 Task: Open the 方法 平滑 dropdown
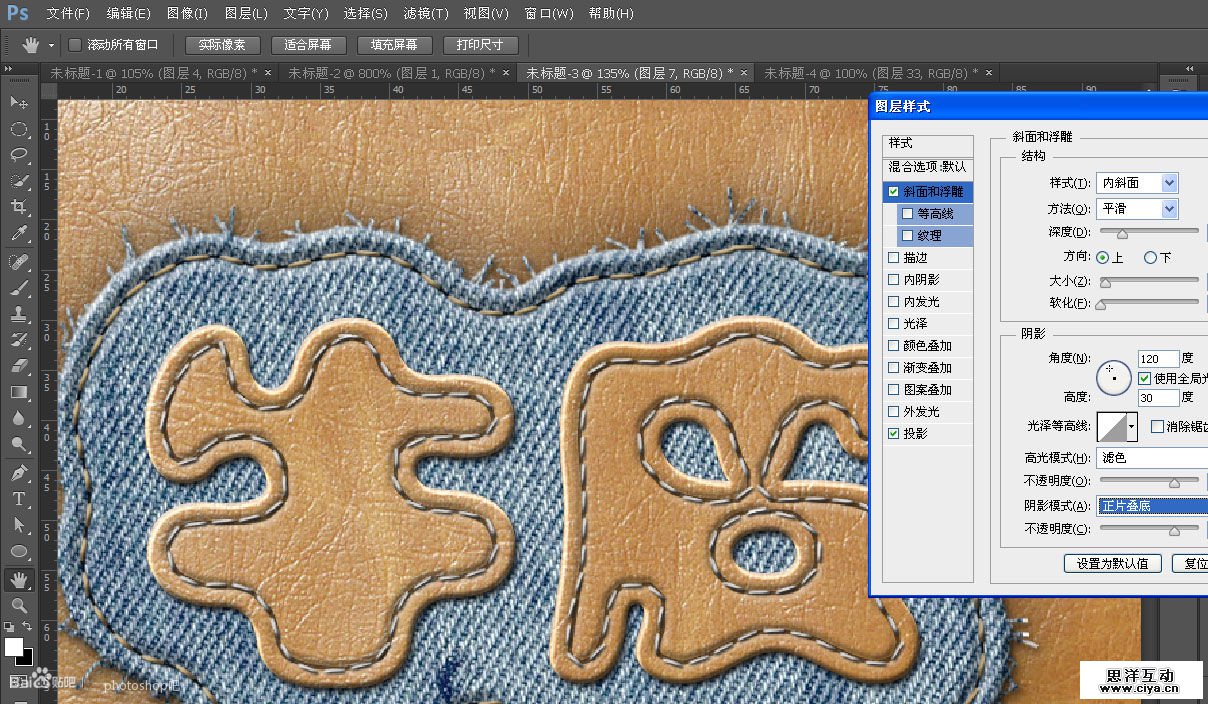click(1169, 209)
